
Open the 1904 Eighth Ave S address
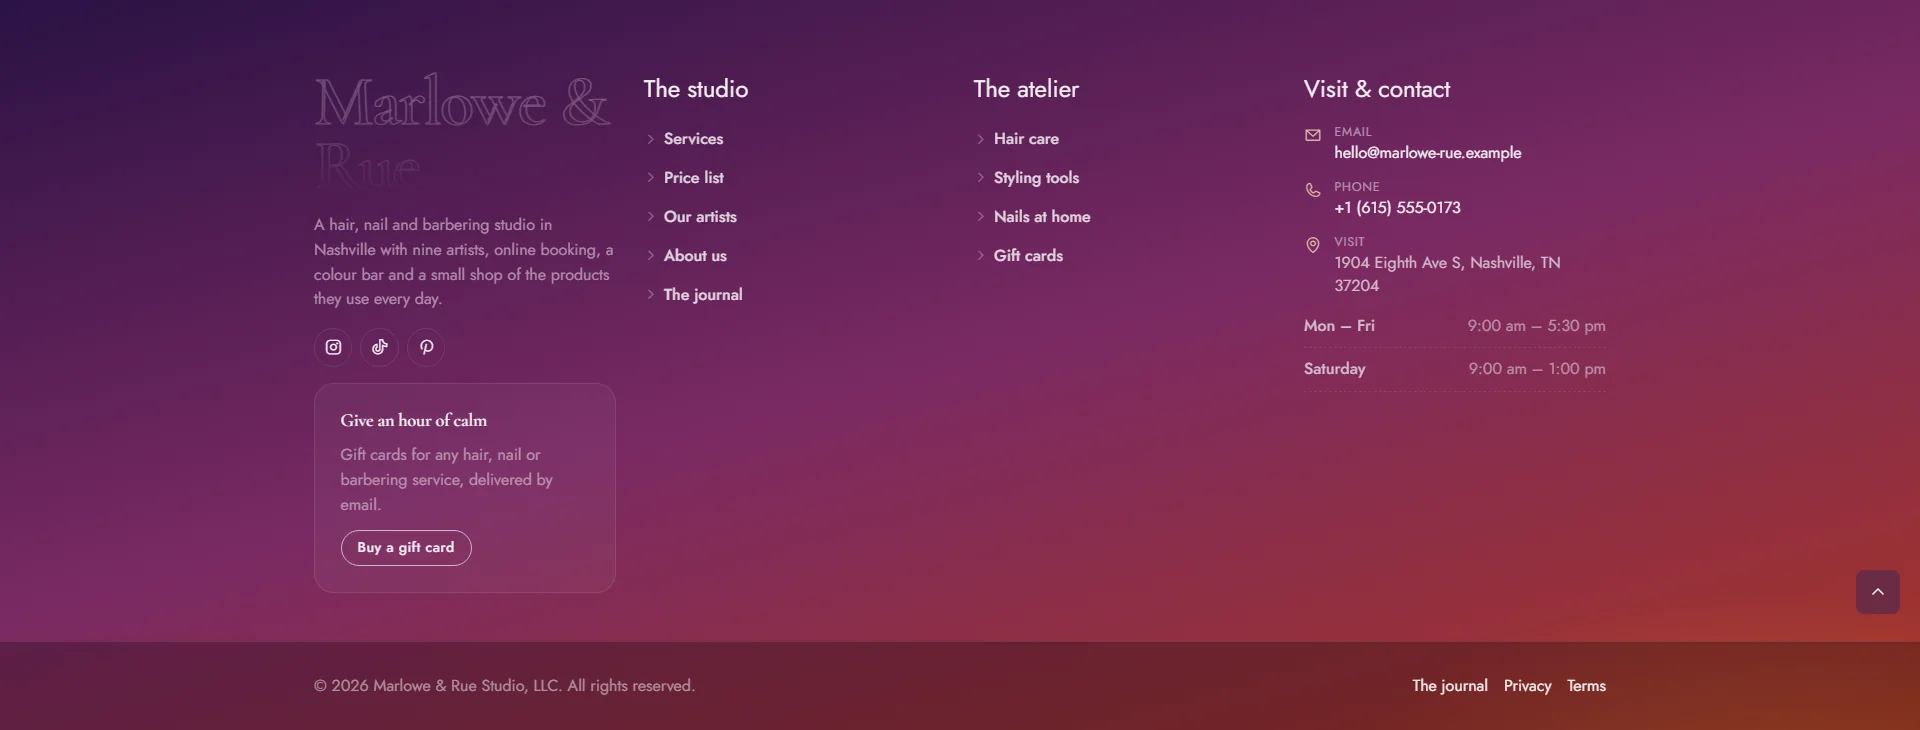[x=1447, y=274]
